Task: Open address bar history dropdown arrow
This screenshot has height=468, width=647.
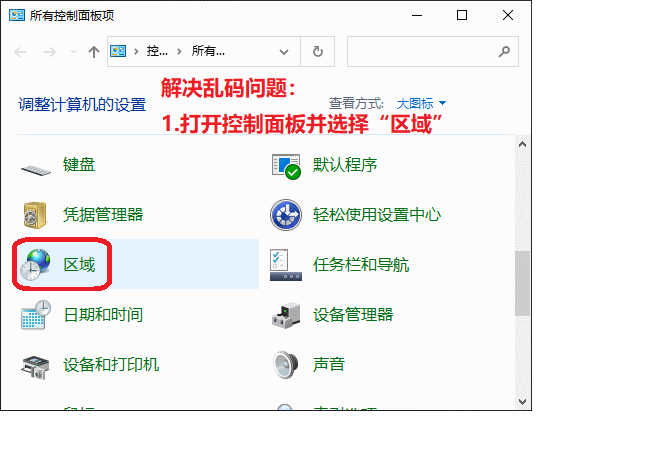Action: pos(288,52)
